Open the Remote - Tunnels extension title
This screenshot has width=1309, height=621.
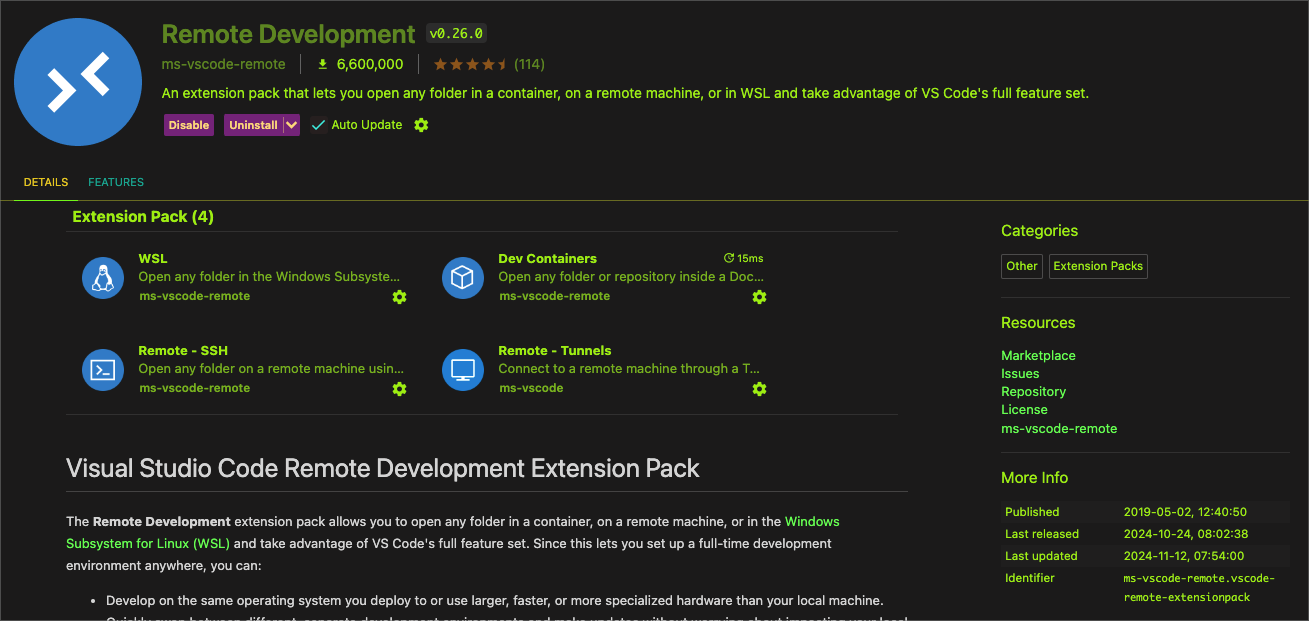coord(555,351)
